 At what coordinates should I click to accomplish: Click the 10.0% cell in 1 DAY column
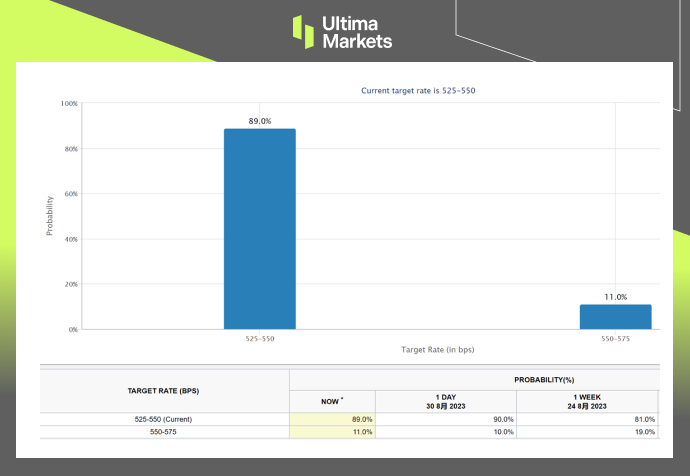point(446,432)
